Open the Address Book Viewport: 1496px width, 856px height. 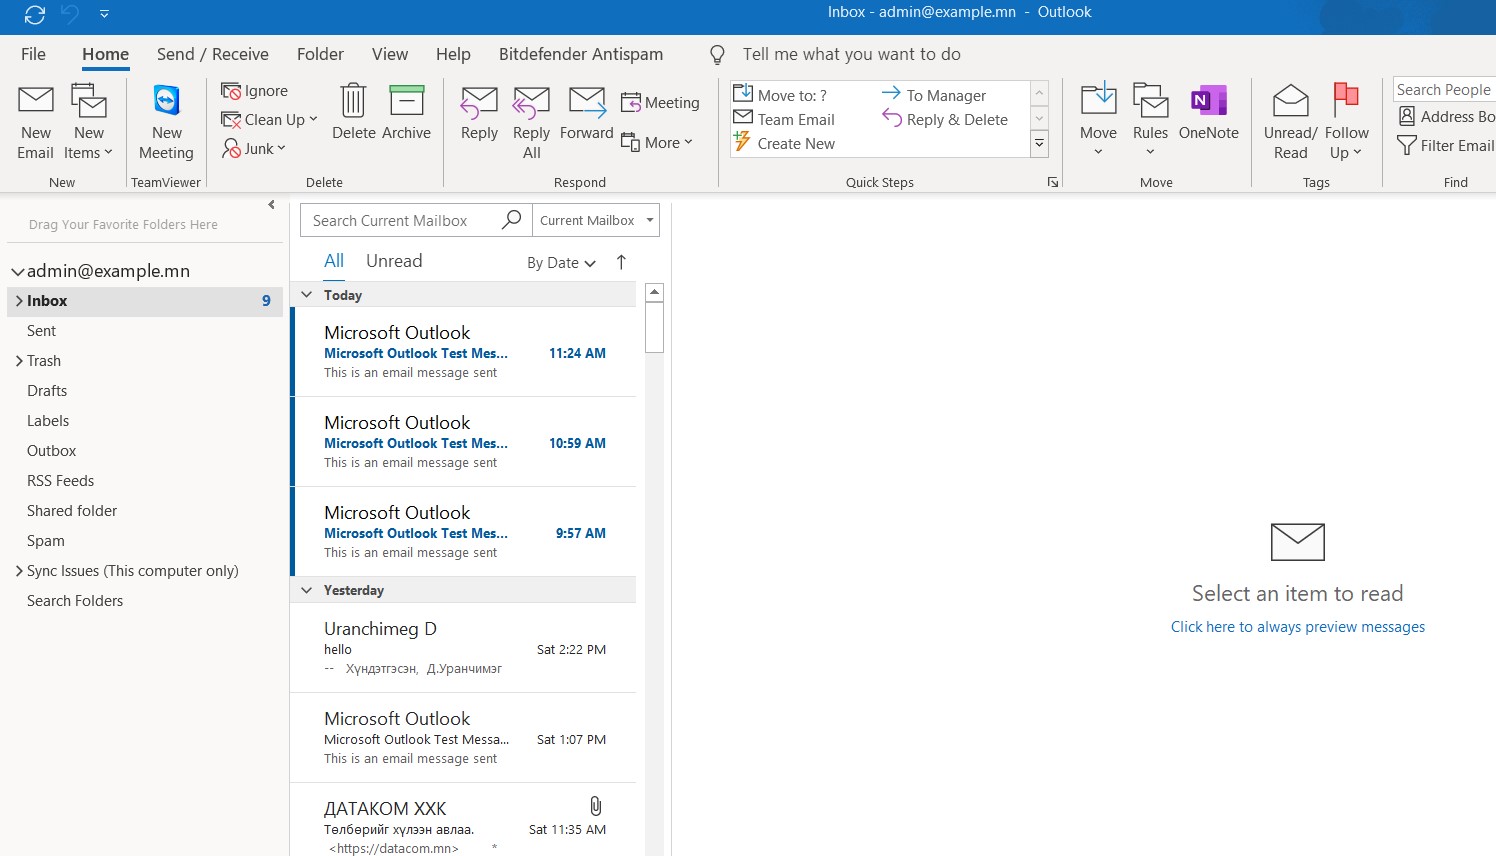click(x=1446, y=117)
